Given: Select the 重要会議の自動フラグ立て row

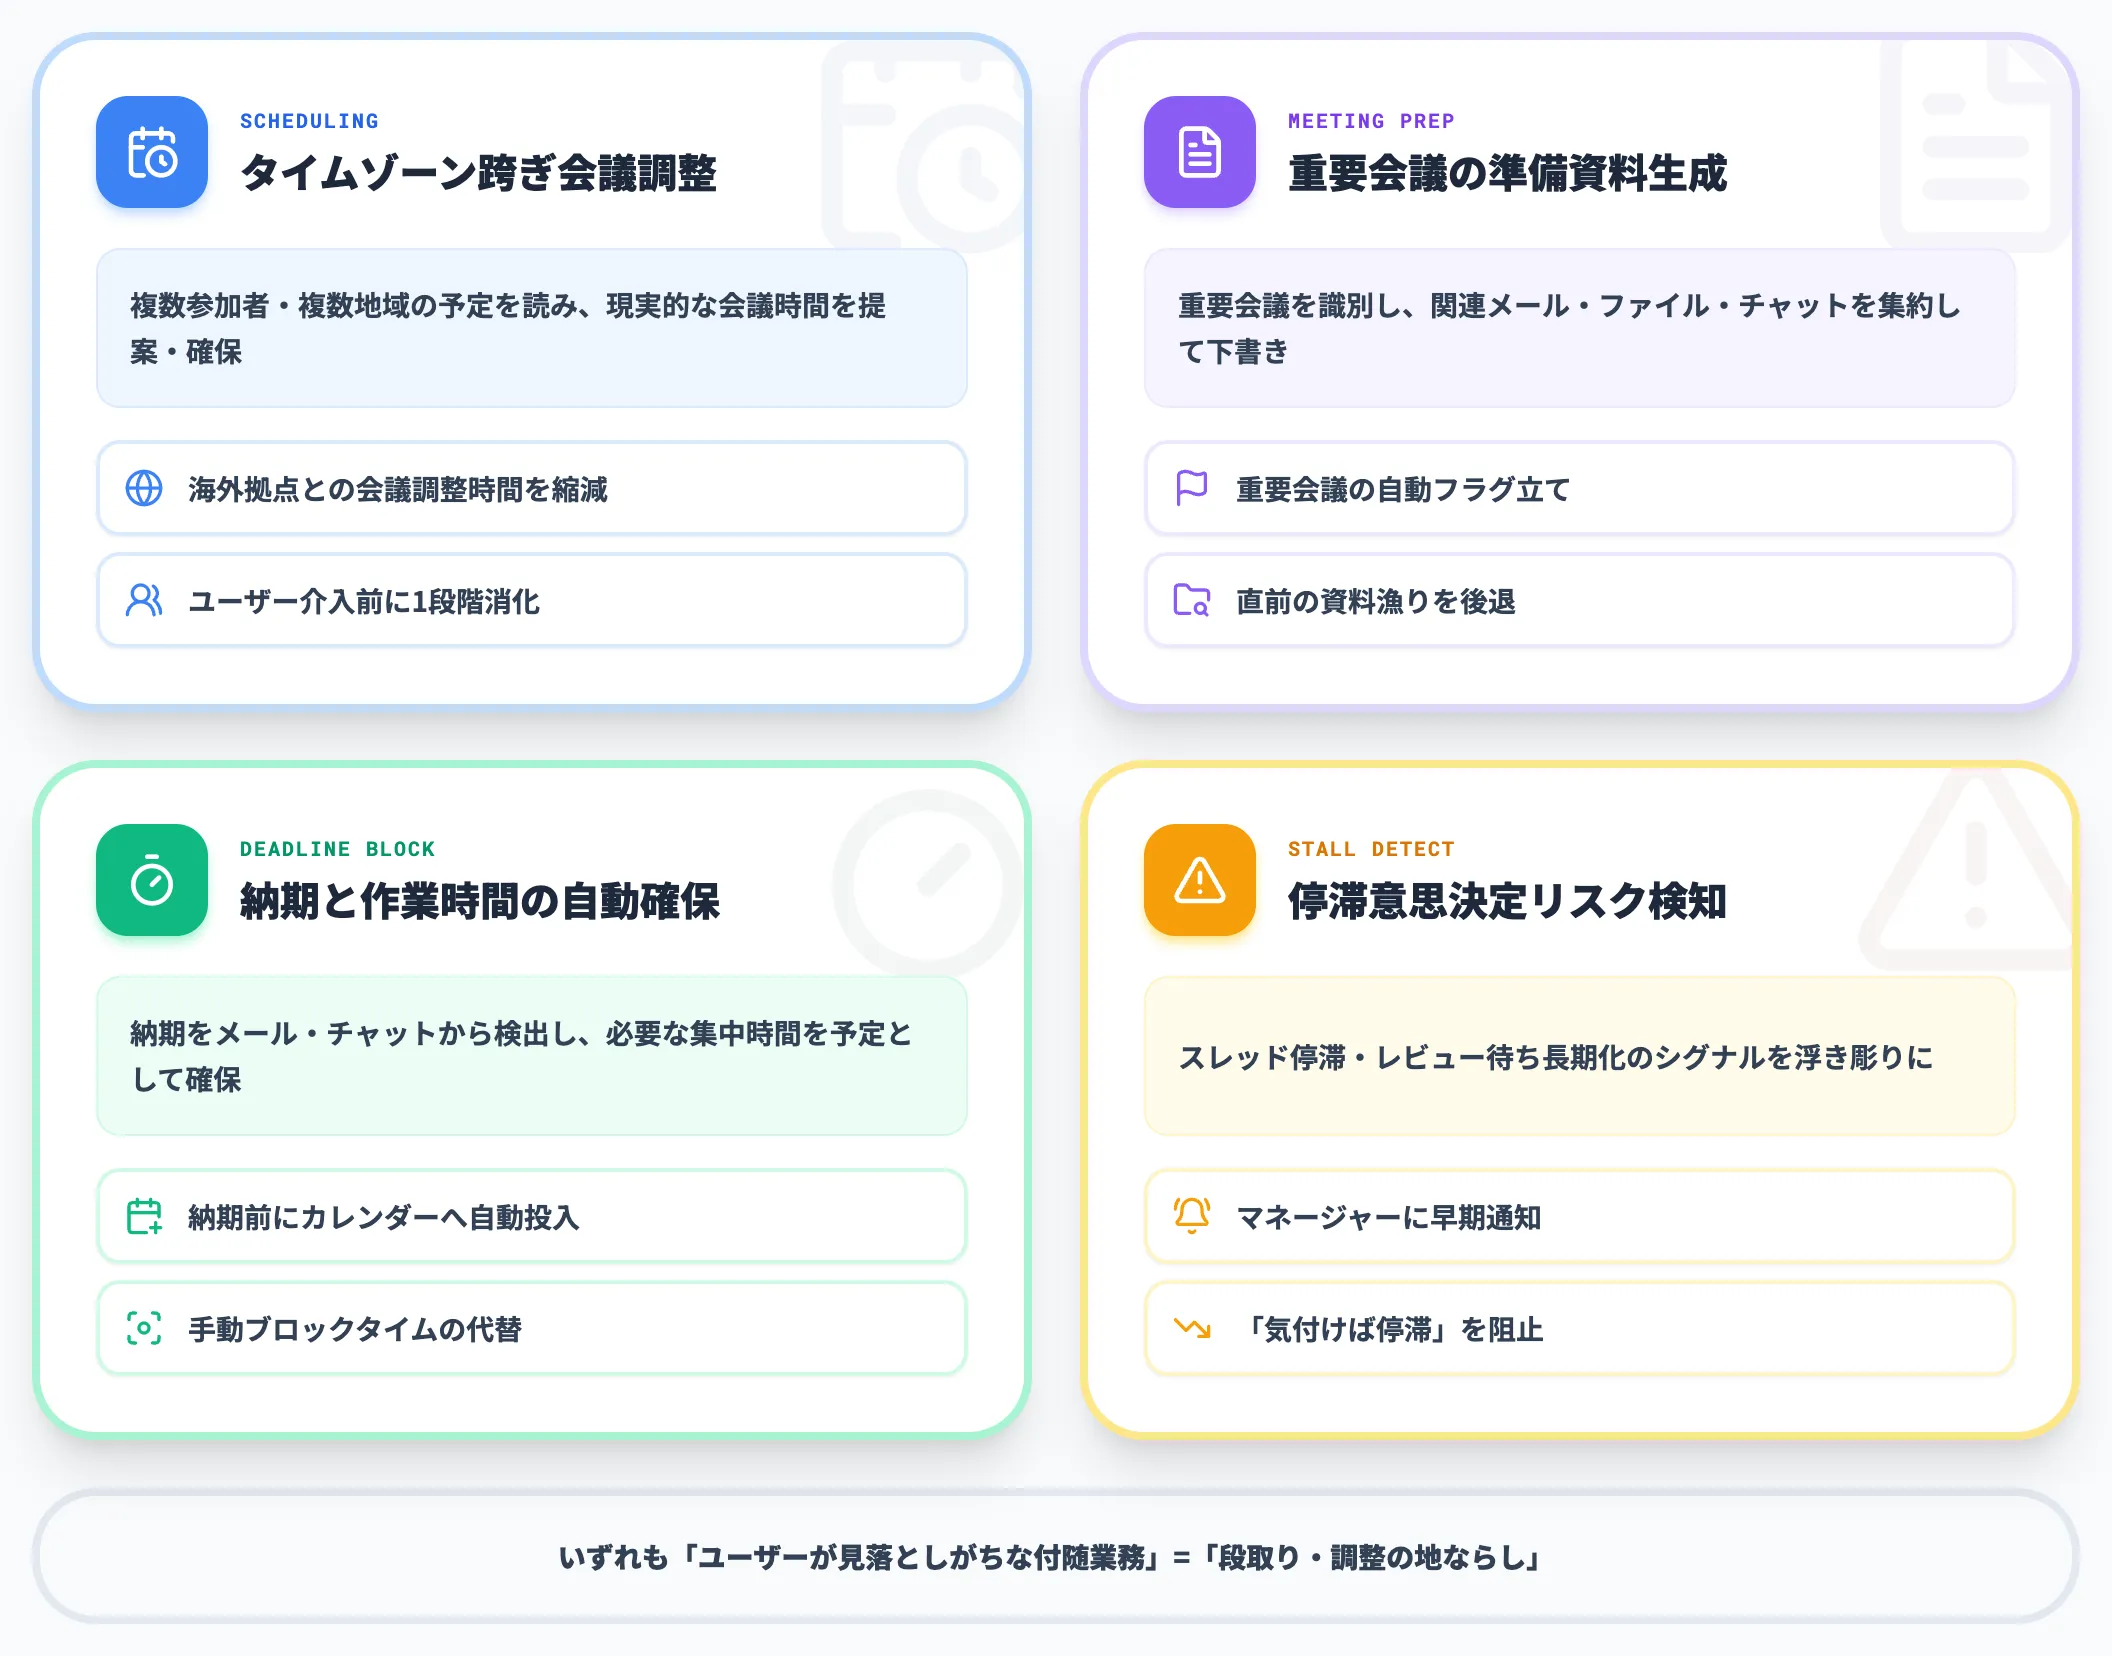Looking at the screenshot, I should [x=1580, y=489].
